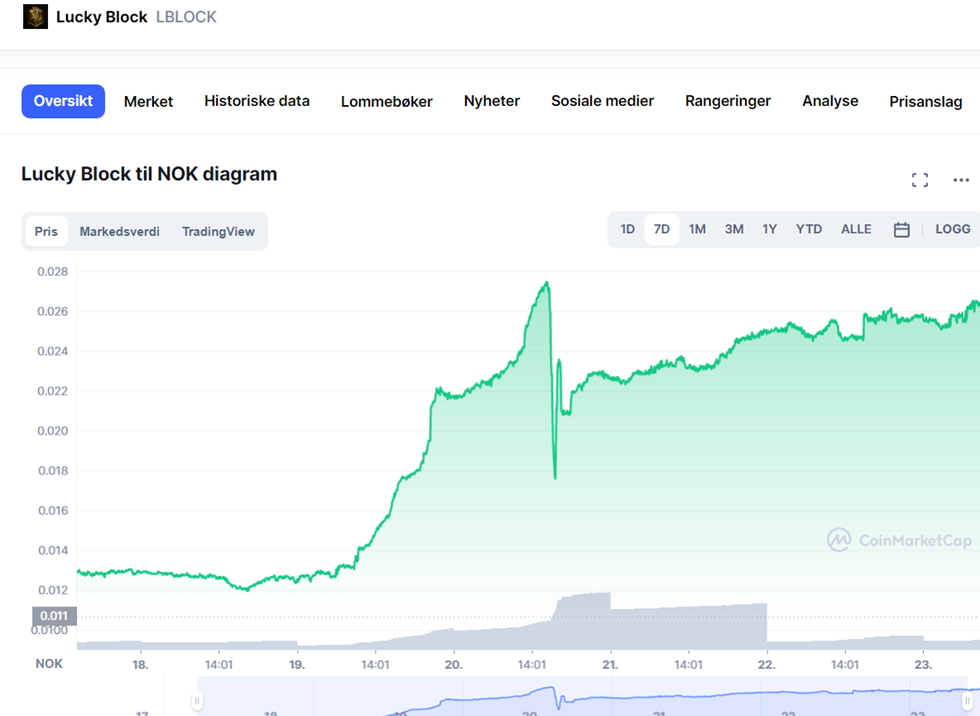This screenshot has height=716, width=980.
Task: Go to the Nyheter tab
Action: point(492,101)
